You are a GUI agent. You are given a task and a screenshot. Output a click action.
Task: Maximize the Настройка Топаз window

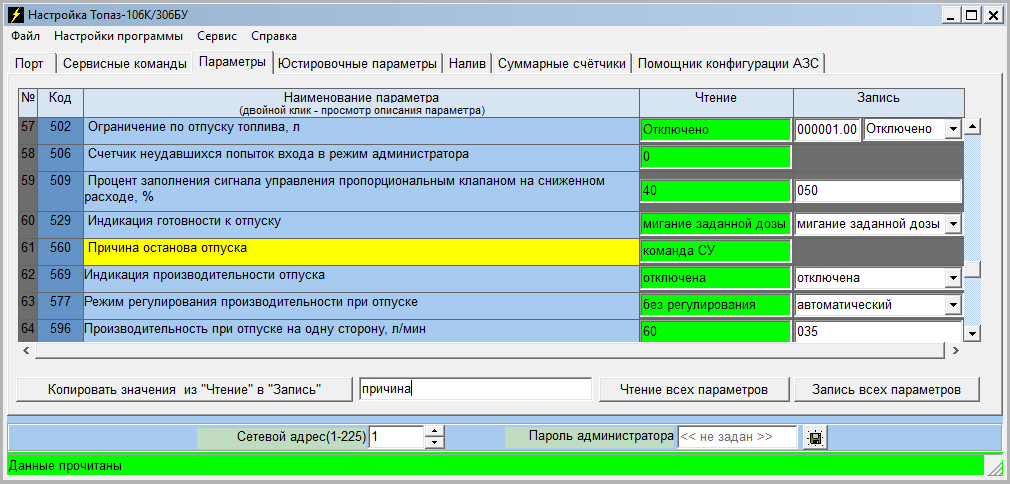click(972, 14)
